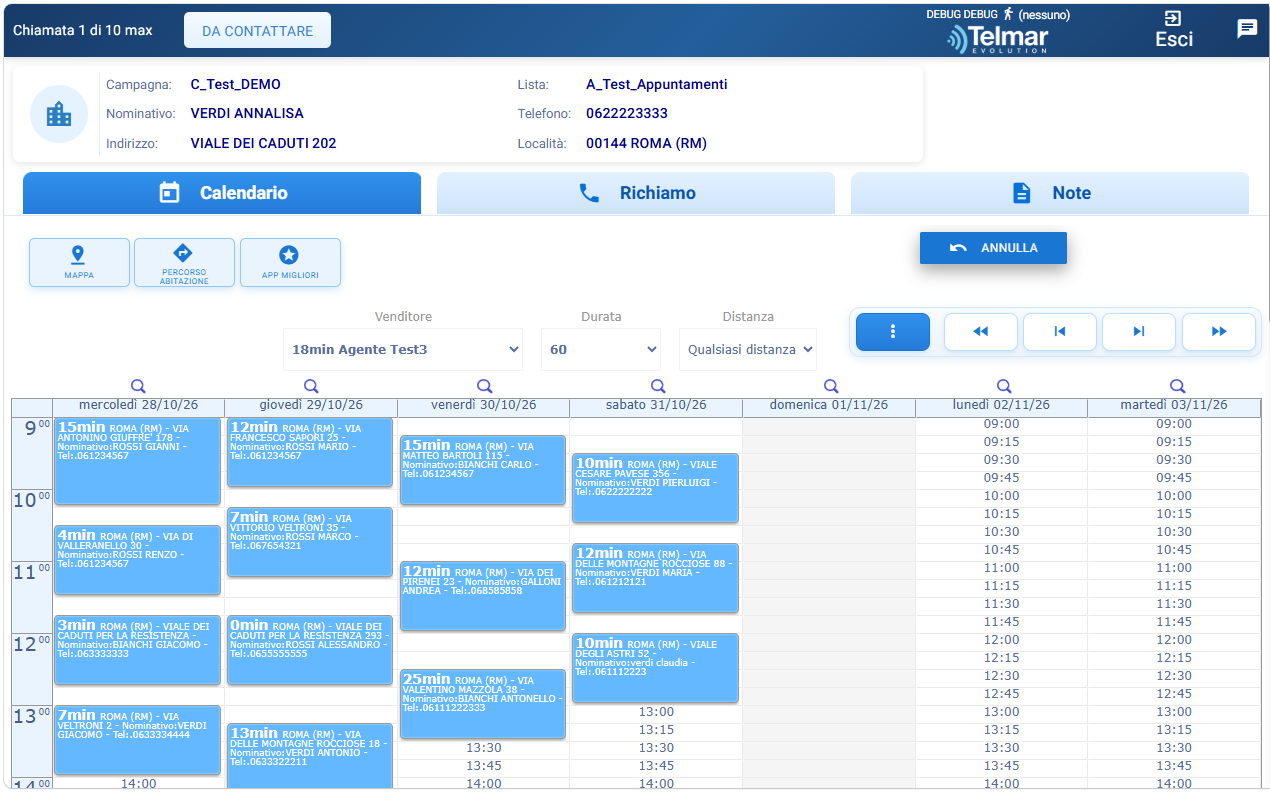Viewport: 1270px width, 792px height.
Task: Click the DA CONTATTARE button
Action: [257, 31]
